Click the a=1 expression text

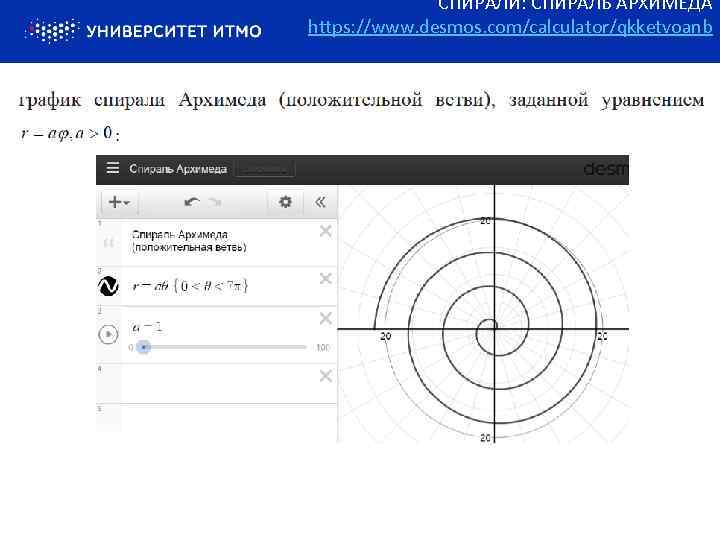[x=147, y=327]
